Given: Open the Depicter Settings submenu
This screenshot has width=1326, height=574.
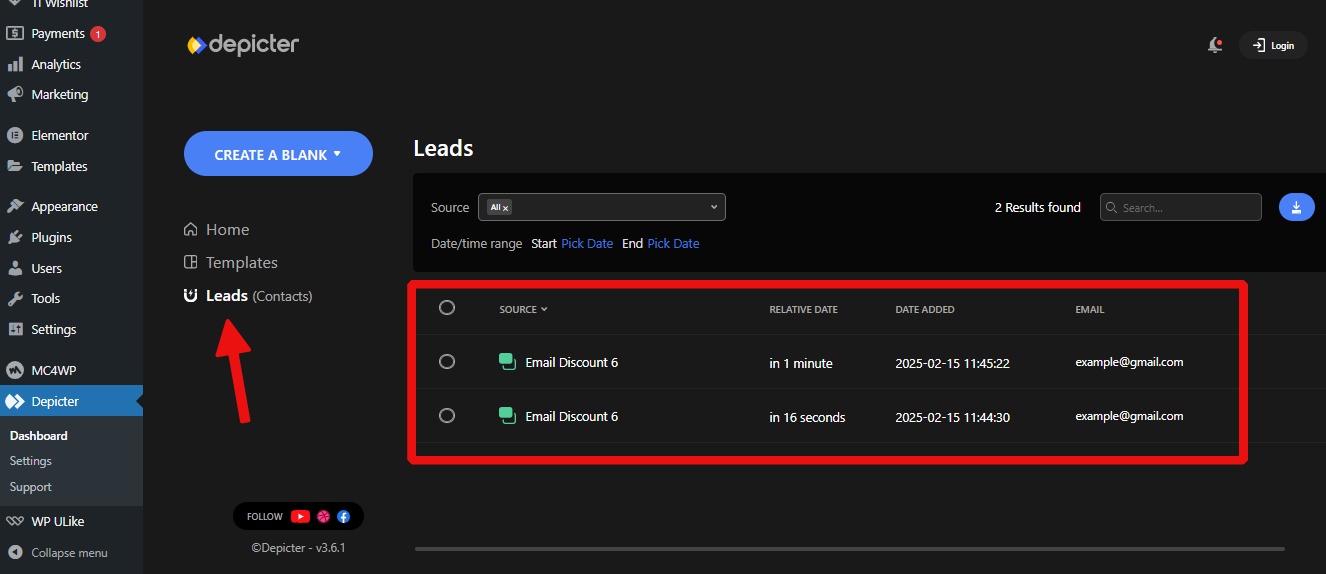Looking at the screenshot, I should (31, 461).
